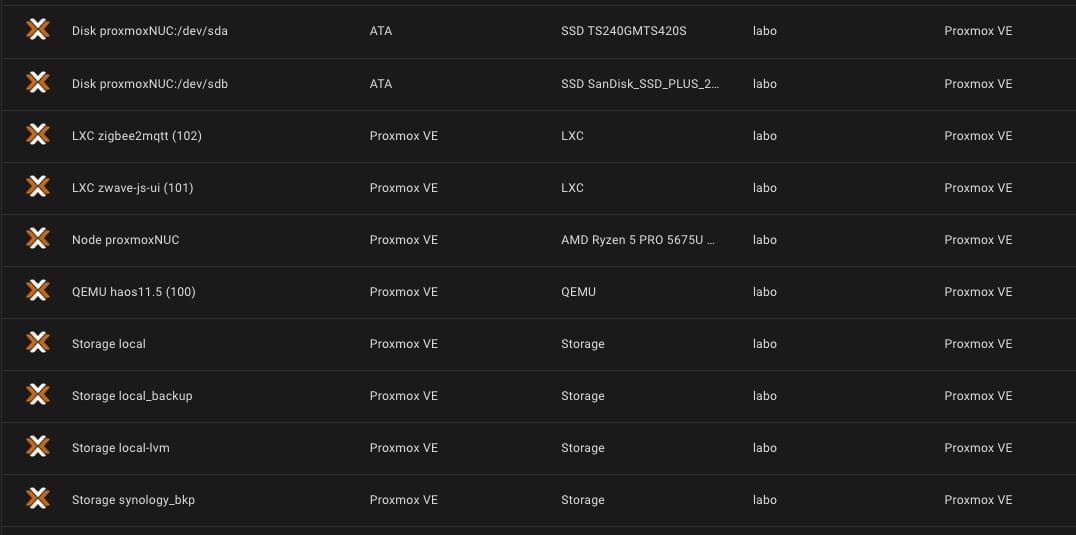Click Proxmox icon next to LXC zigbee2mqtt
This screenshot has height=535, width=1076.
(x=38, y=134)
